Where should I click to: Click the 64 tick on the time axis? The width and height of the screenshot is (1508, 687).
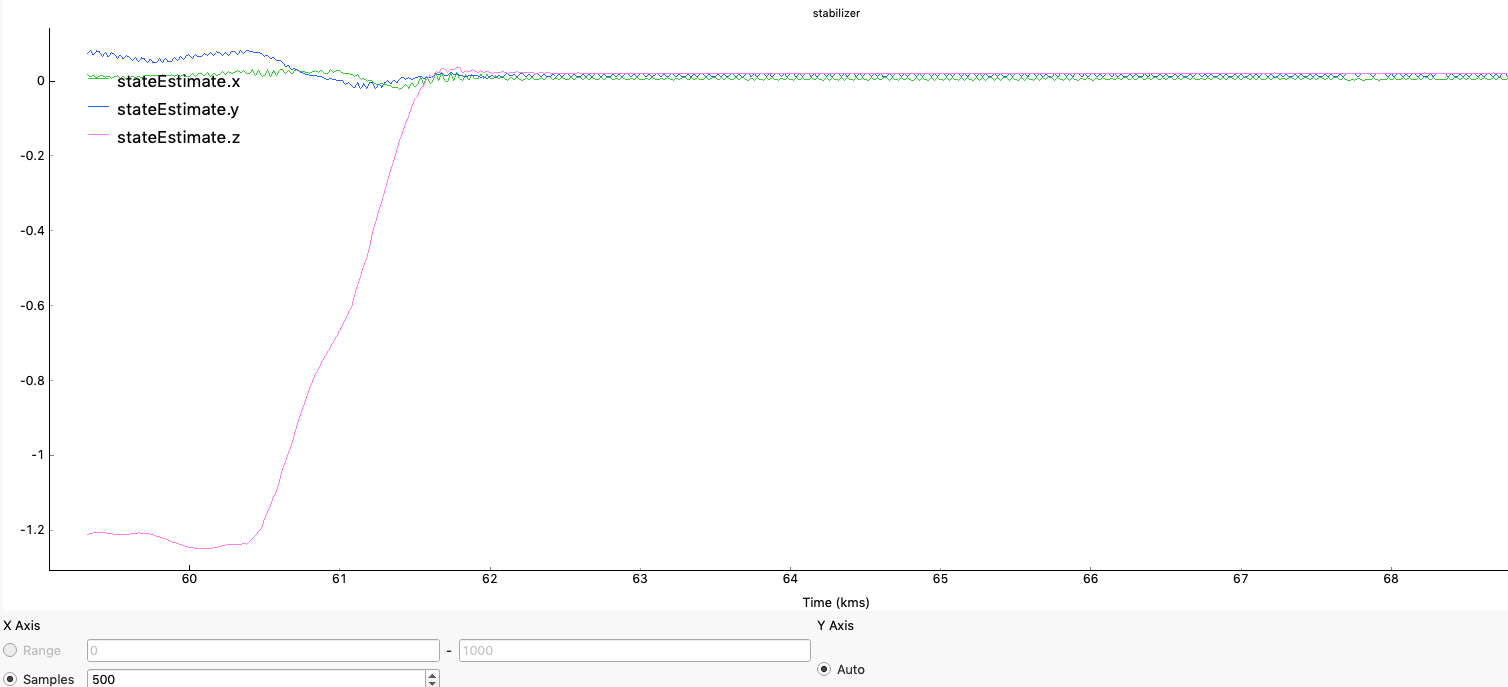pyautogui.click(x=790, y=579)
